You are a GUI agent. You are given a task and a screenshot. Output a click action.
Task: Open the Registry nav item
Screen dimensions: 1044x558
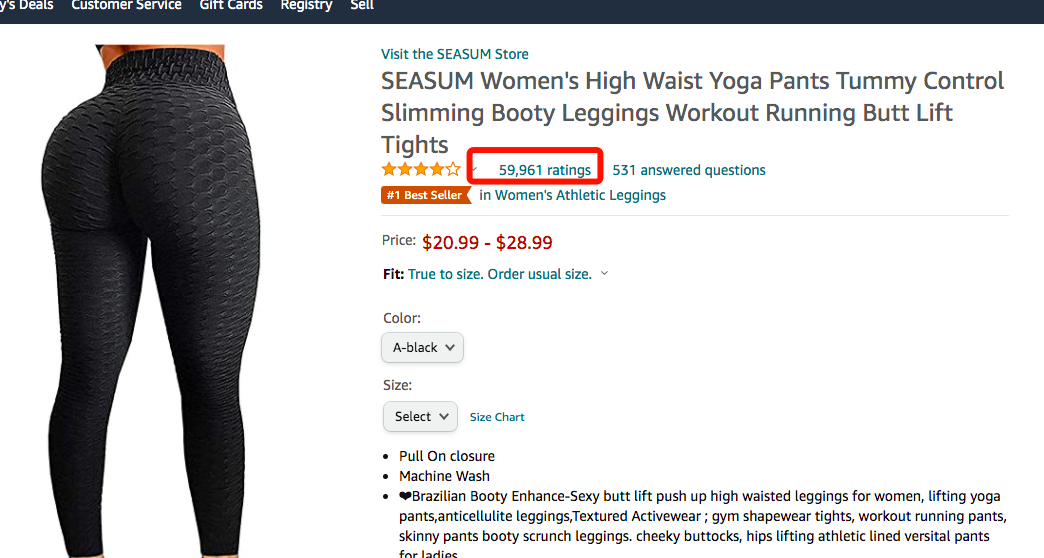(306, 5)
